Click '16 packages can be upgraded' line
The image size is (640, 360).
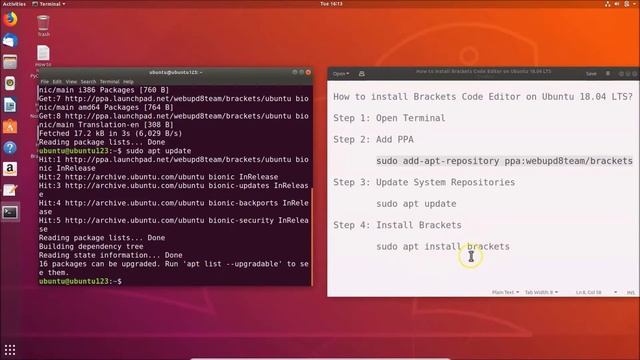pyautogui.click(x=173, y=268)
